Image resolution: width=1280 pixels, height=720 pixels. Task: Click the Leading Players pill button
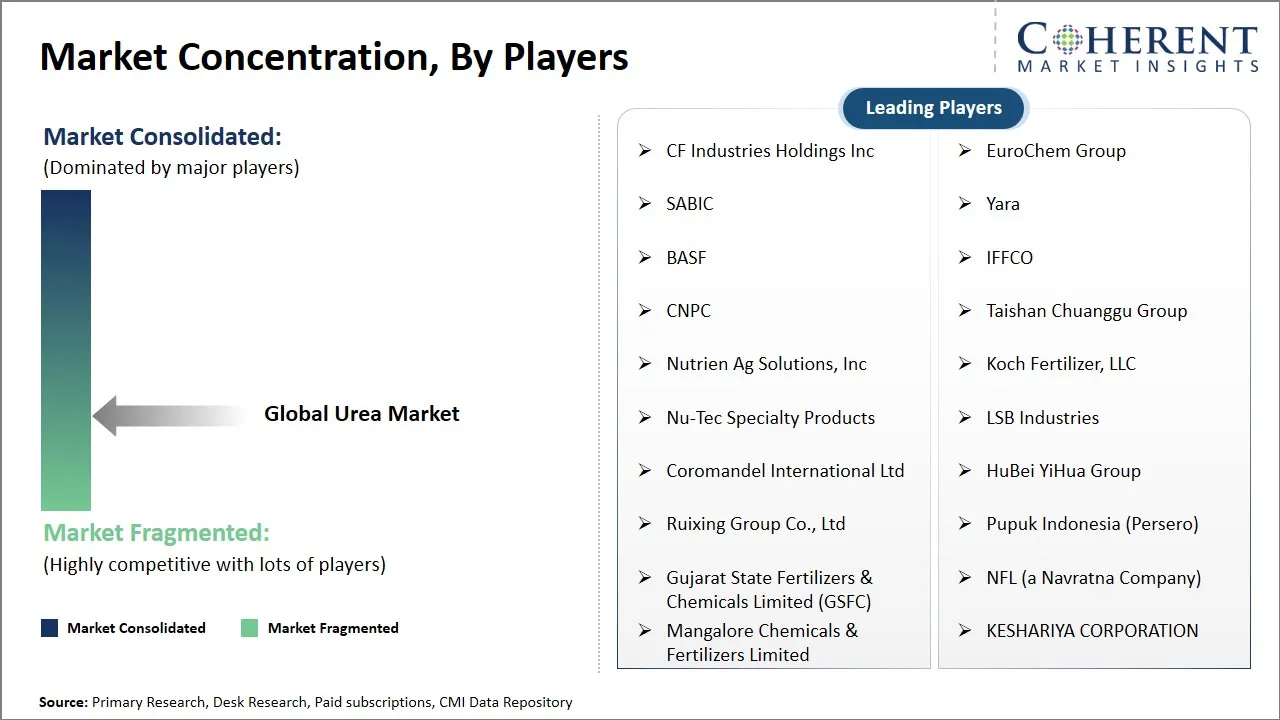933,108
